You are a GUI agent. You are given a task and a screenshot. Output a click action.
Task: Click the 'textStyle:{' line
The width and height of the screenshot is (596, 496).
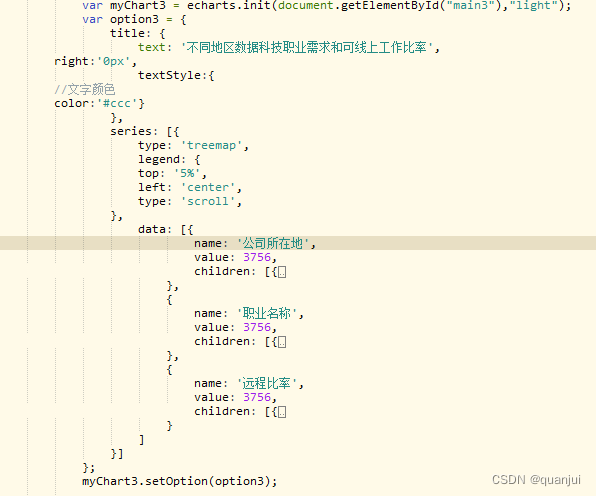coord(176,75)
